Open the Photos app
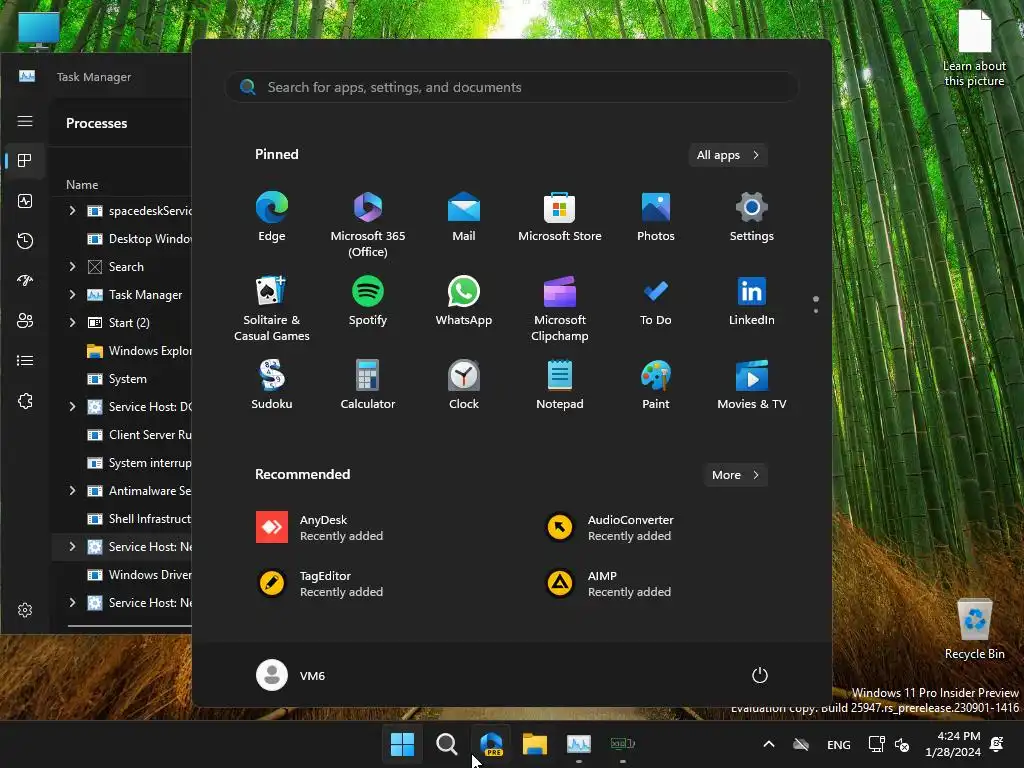This screenshot has height=768, width=1024. 656,217
